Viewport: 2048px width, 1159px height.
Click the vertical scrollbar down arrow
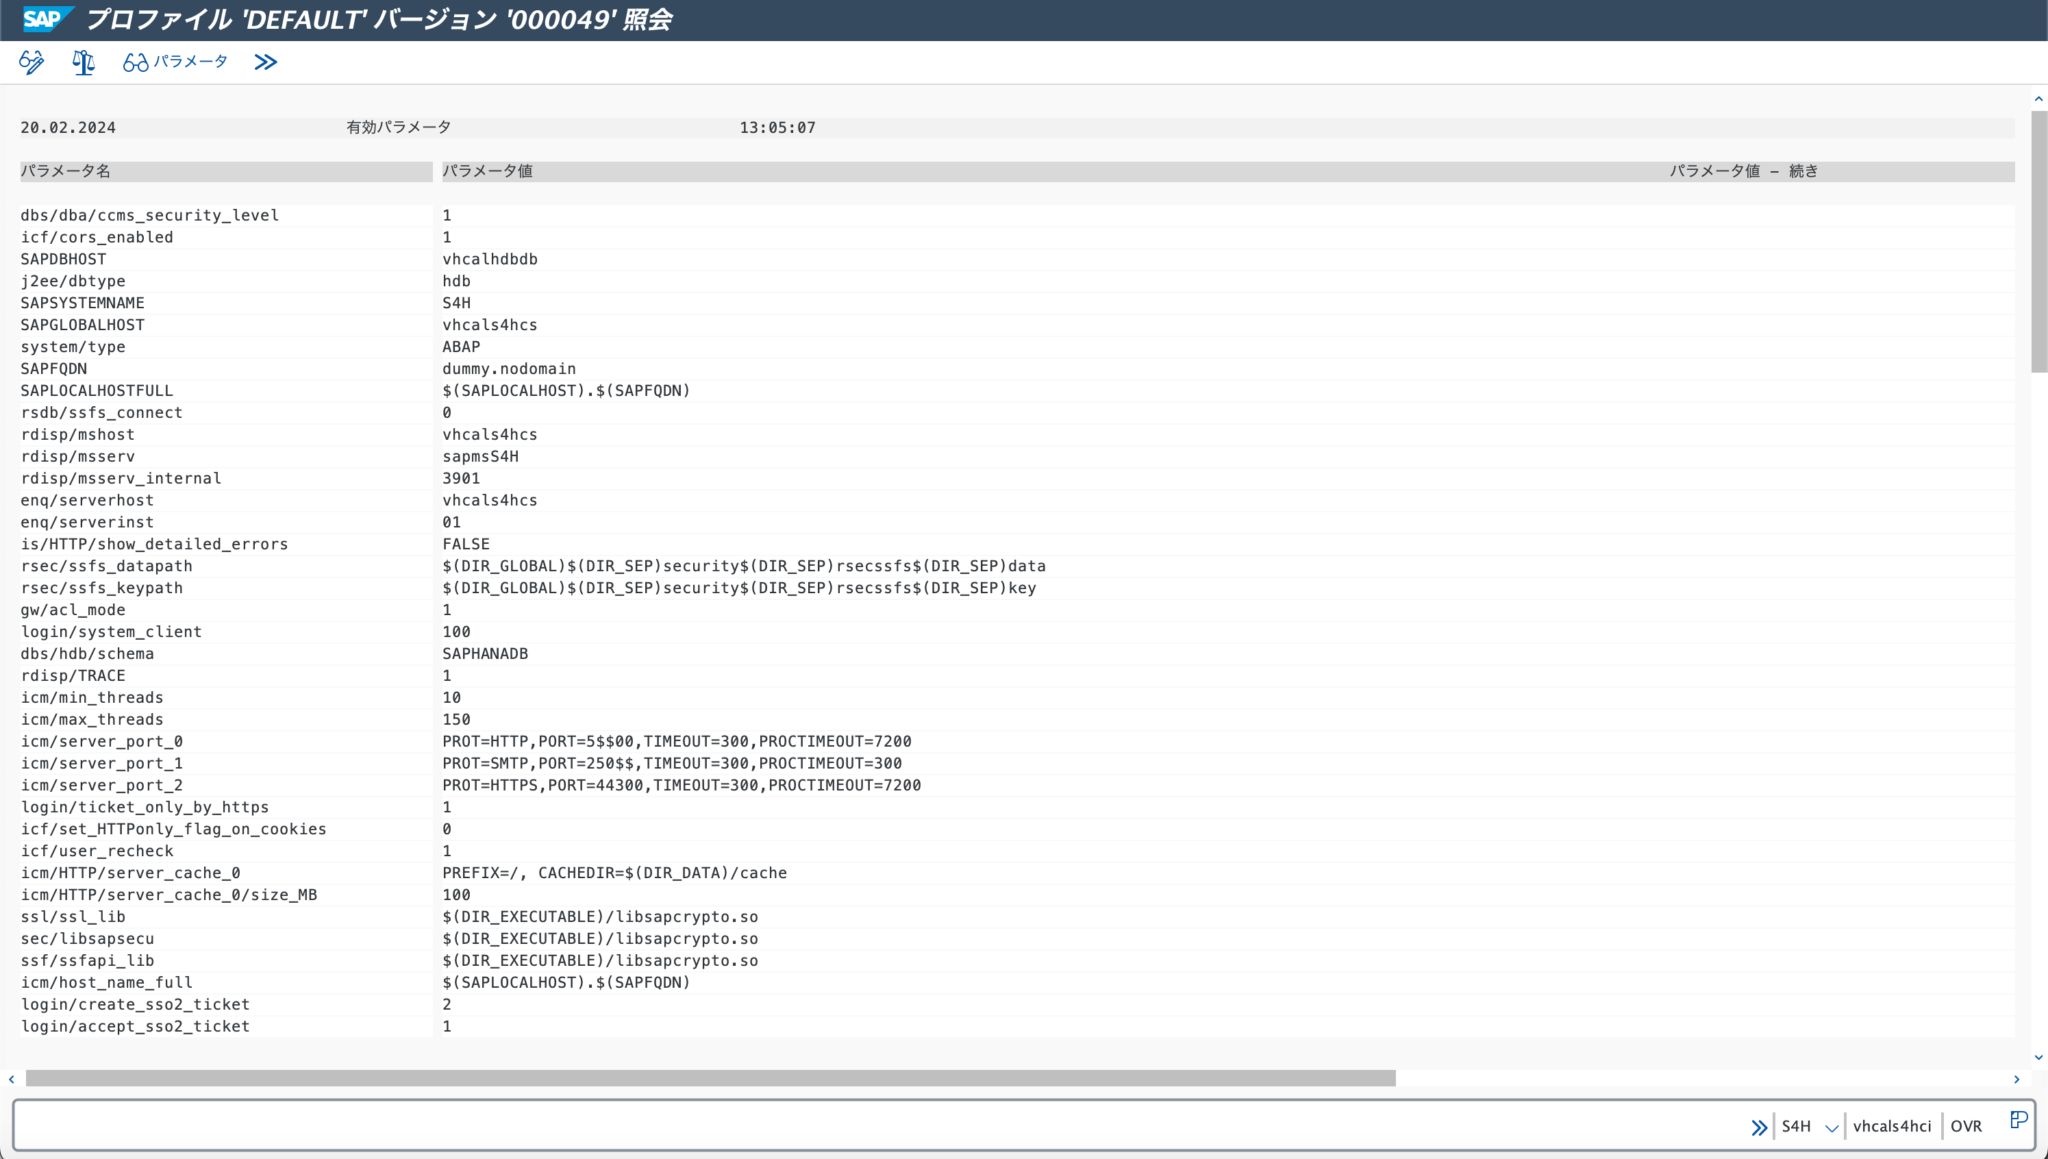click(x=2038, y=1056)
